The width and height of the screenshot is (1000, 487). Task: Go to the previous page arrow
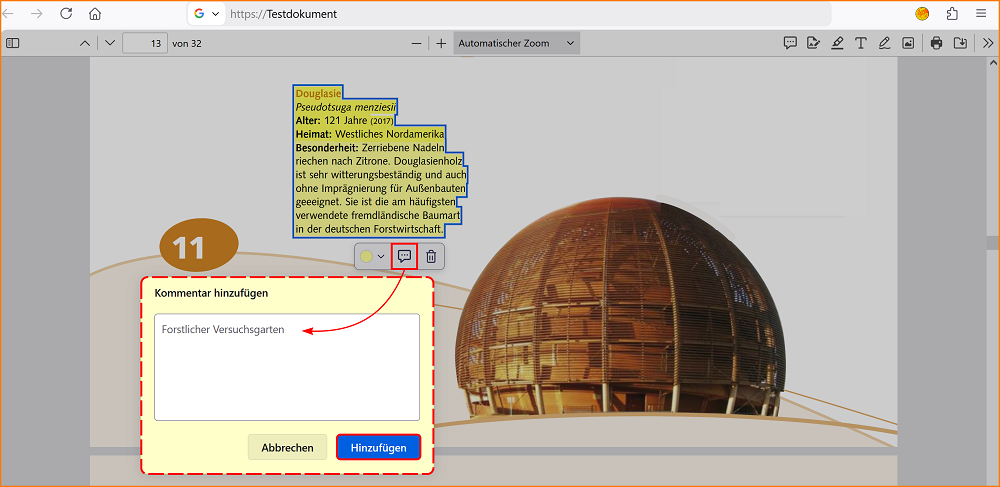pyautogui.click(x=84, y=43)
